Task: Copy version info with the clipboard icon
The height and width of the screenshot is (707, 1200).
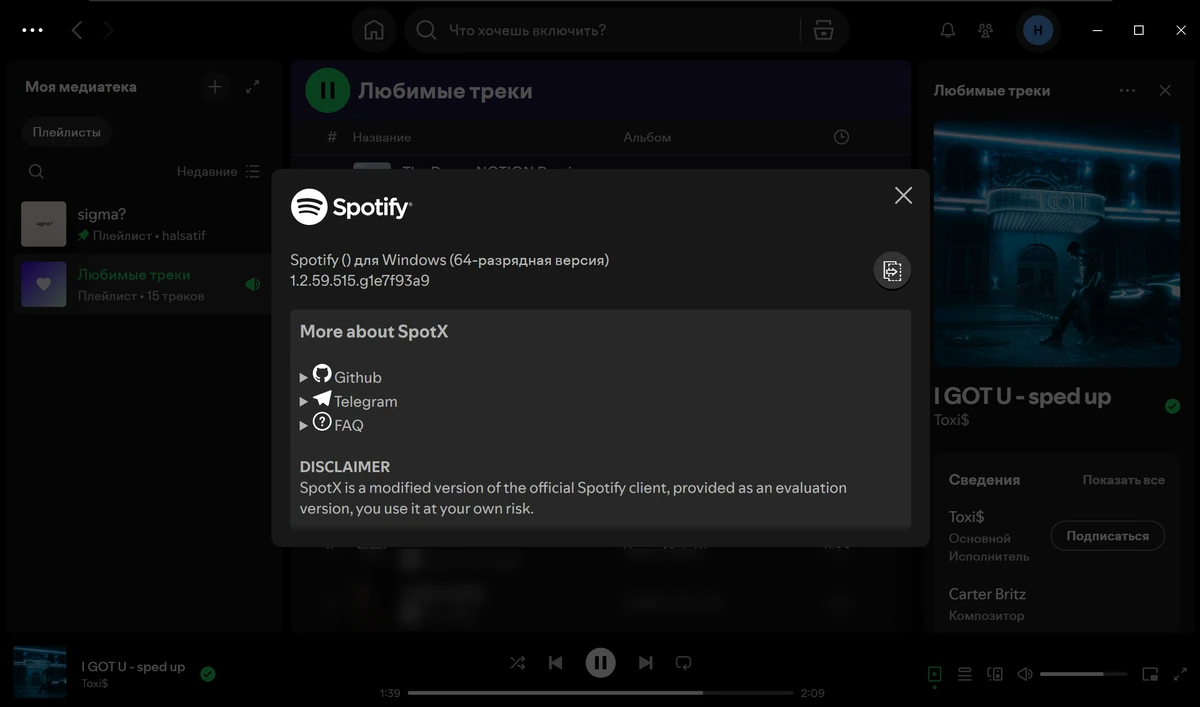Action: click(x=892, y=271)
